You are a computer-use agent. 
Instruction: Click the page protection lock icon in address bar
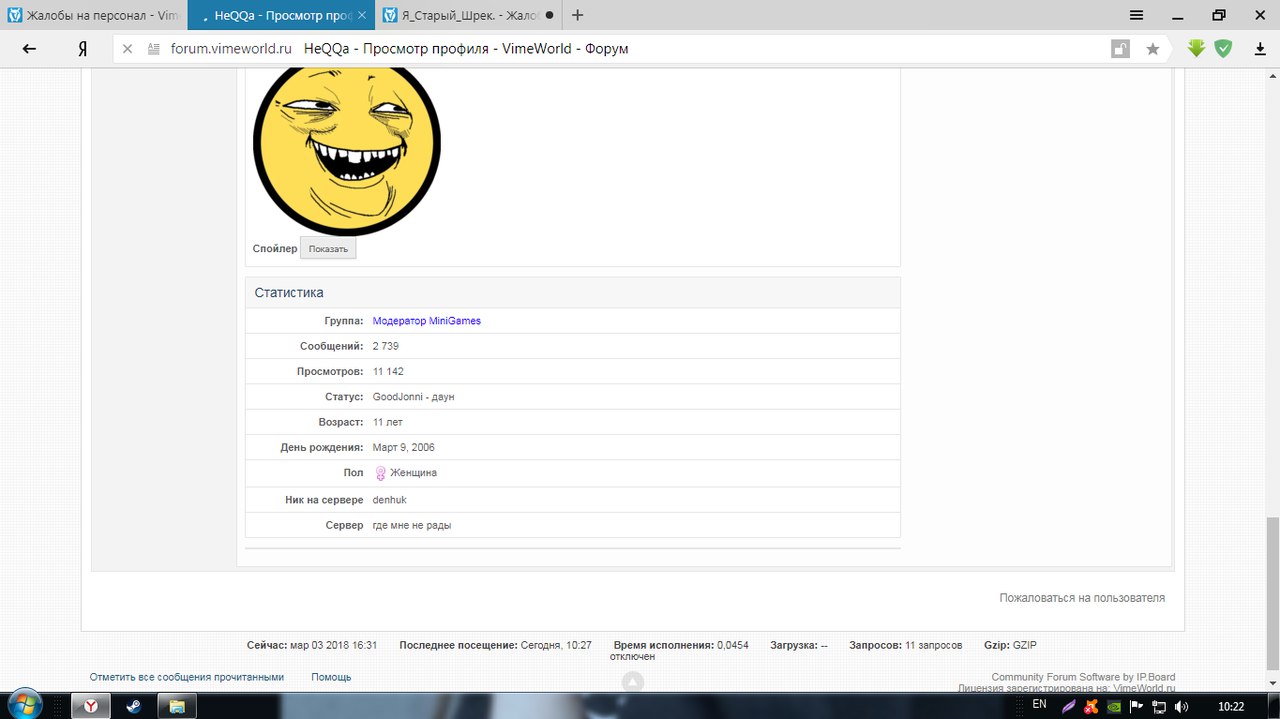click(x=1120, y=49)
